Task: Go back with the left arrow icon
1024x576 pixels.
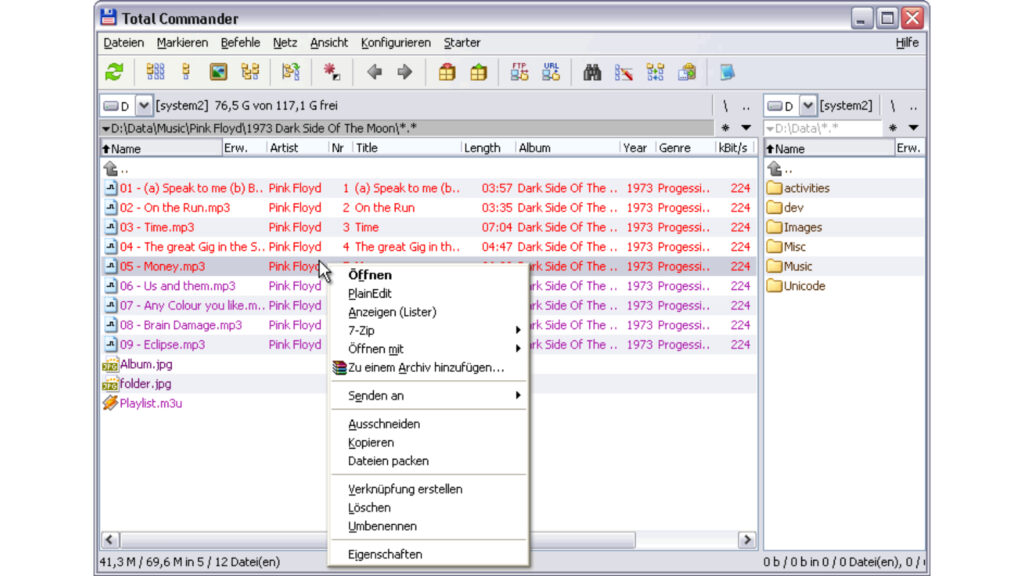Action: tap(374, 72)
